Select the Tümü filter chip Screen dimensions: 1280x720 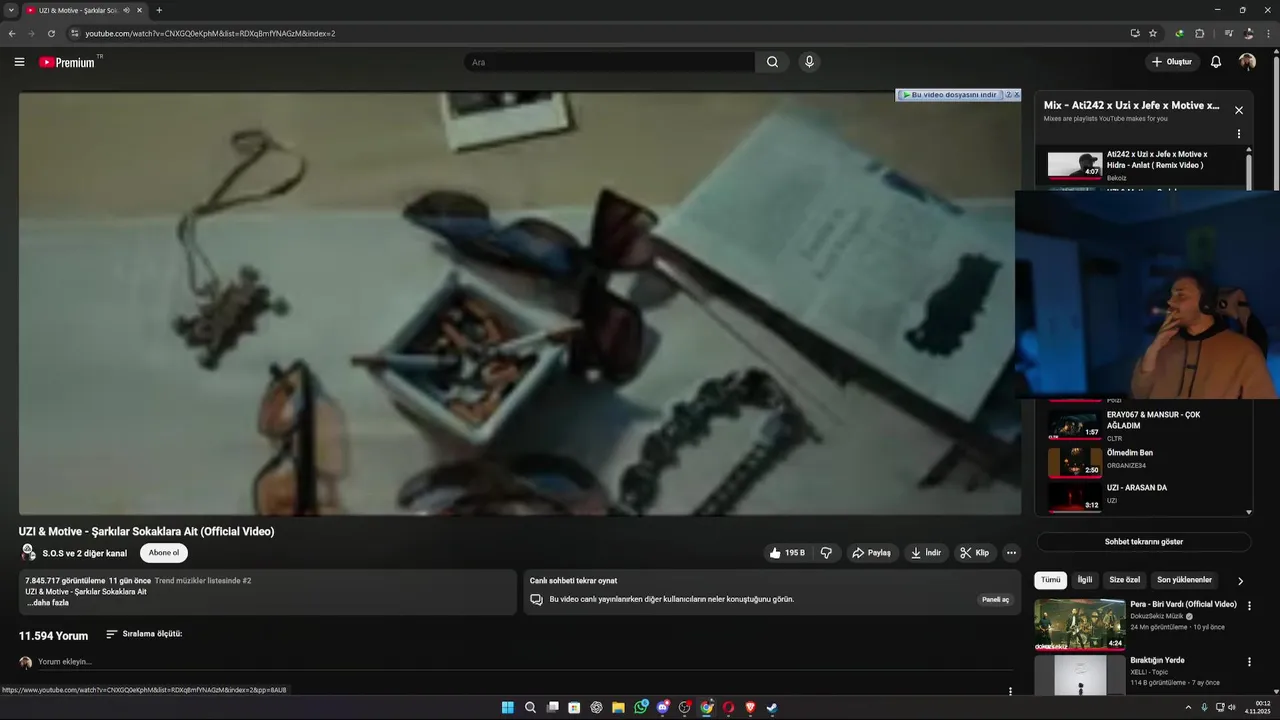[x=1050, y=580]
